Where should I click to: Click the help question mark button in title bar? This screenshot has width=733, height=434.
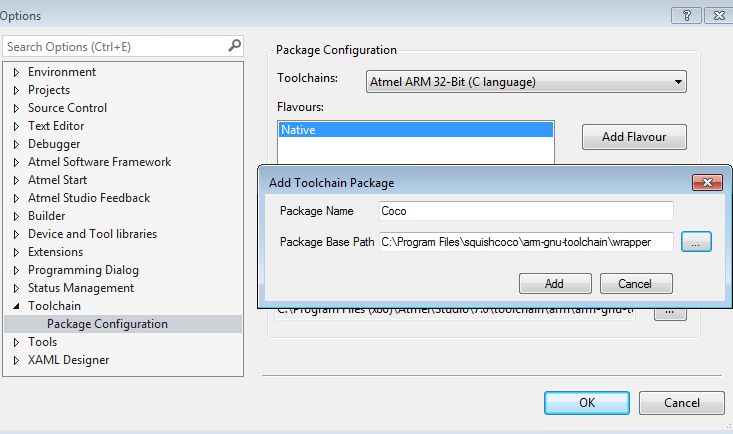click(x=686, y=15)
